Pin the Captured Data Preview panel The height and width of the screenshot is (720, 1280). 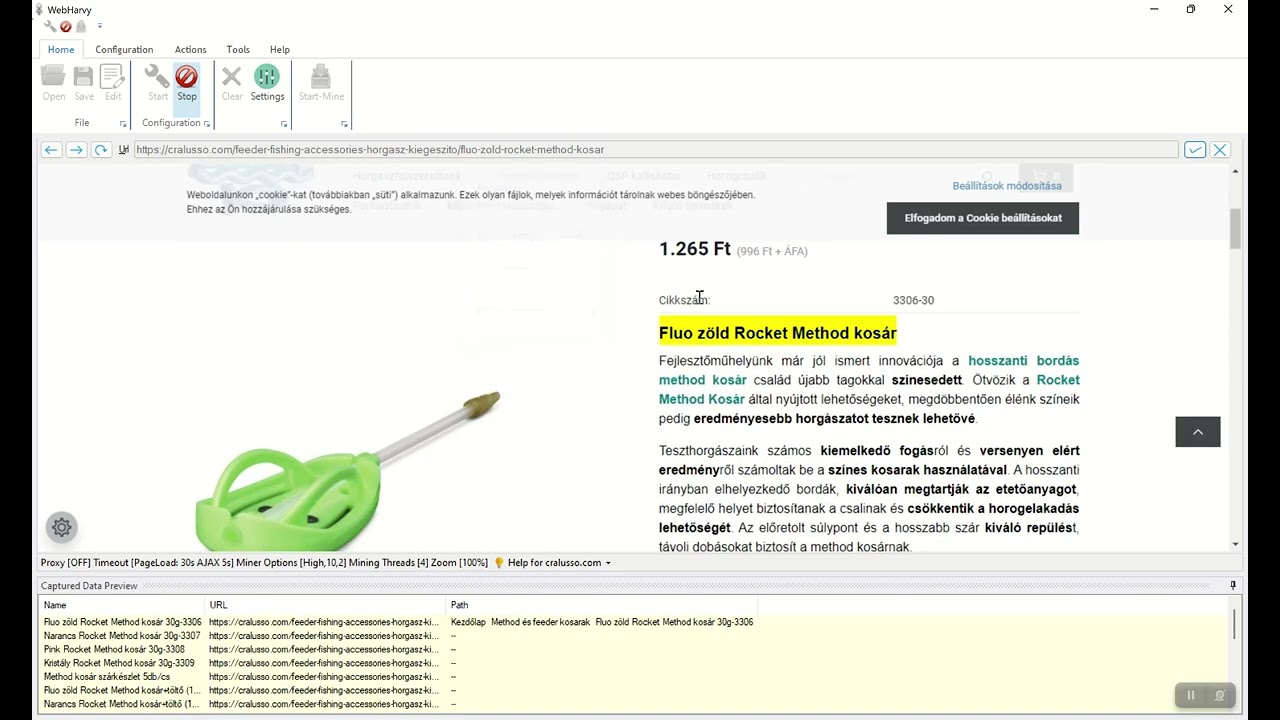pos(1233,586)
